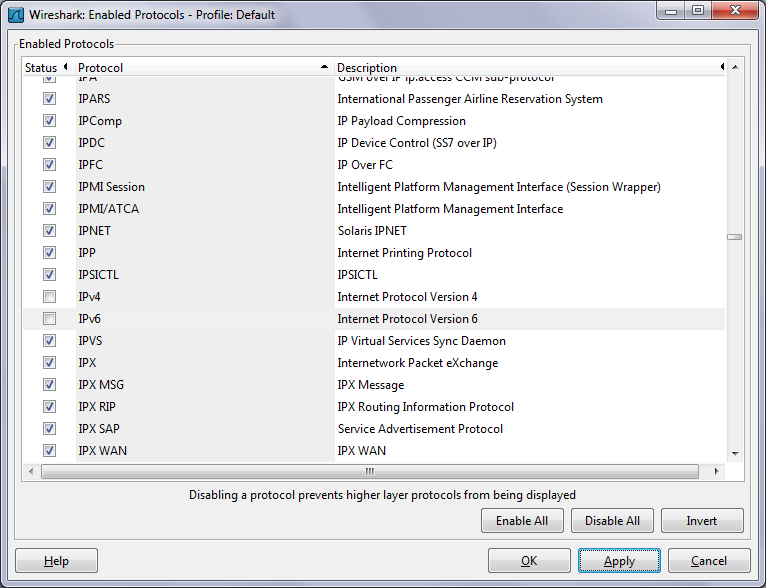Toggle the IPARS protocol checkbox

[x=49, y=99]
